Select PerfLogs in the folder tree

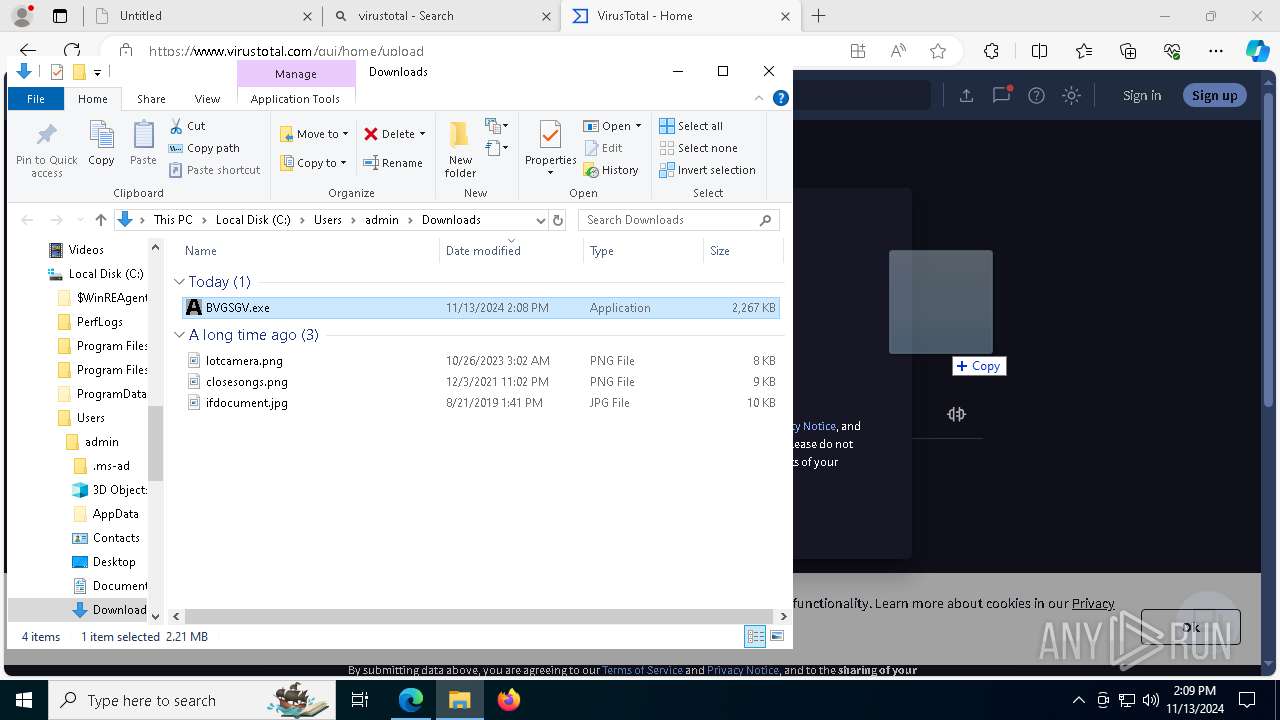pos(99,322)
